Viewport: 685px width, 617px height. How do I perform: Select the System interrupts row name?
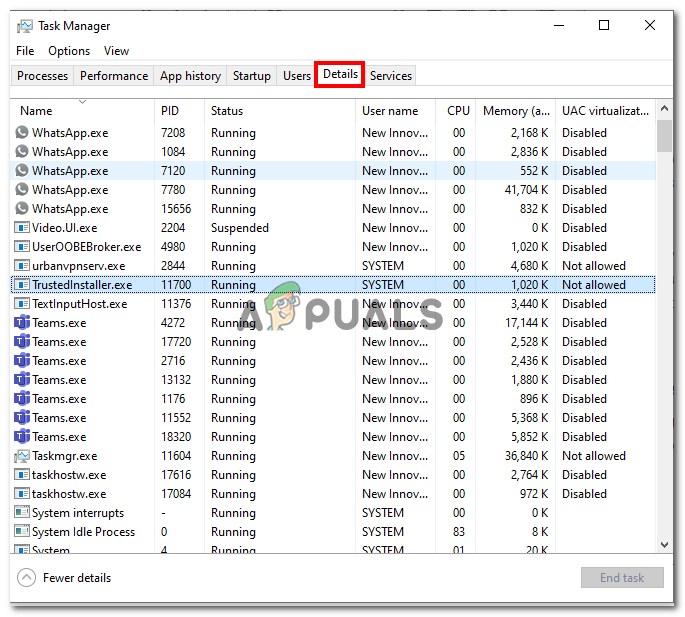coord(78,513)
